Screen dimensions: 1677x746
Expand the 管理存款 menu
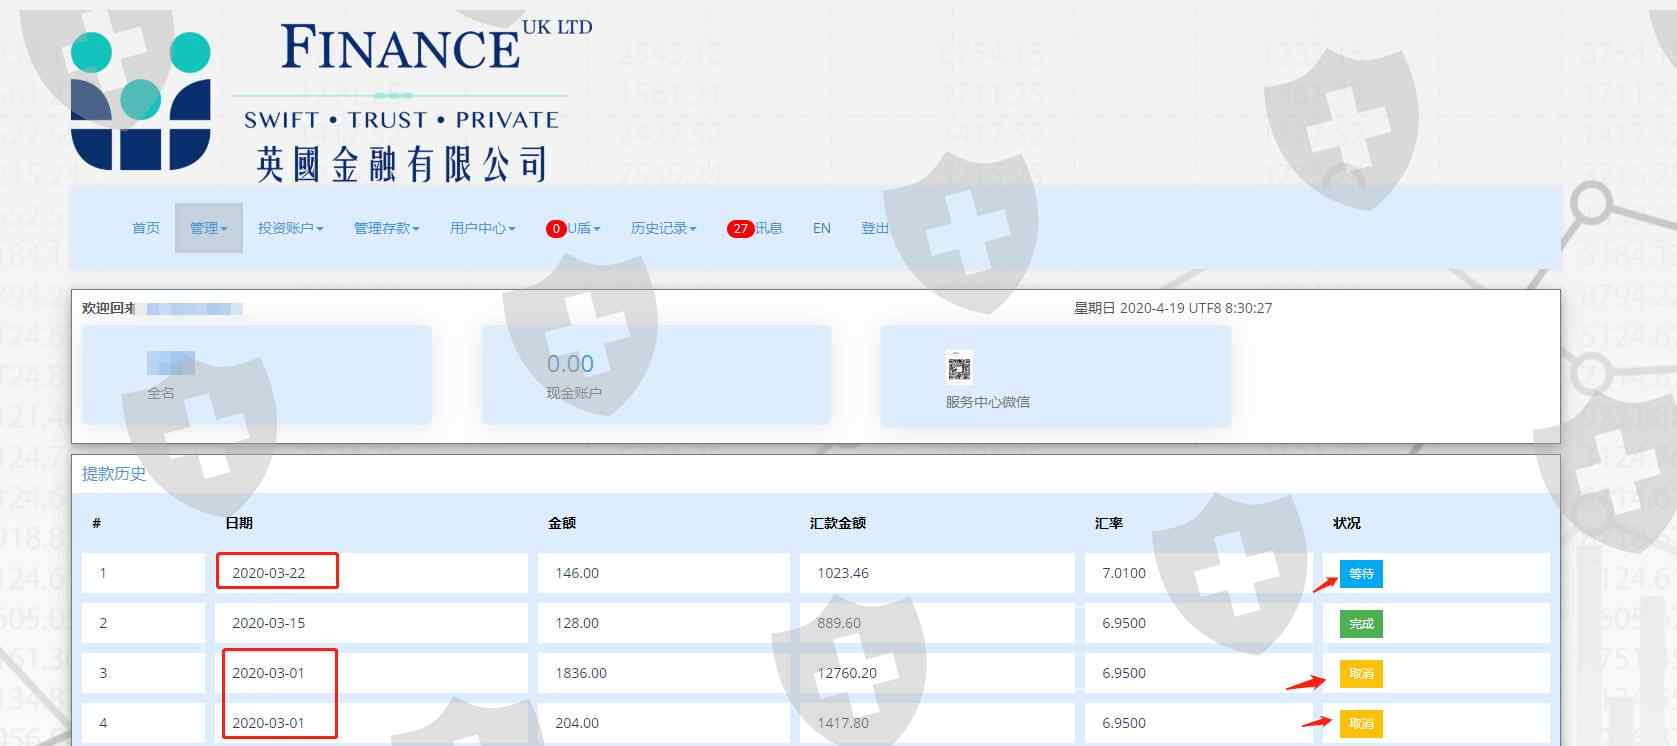(387, 228)
